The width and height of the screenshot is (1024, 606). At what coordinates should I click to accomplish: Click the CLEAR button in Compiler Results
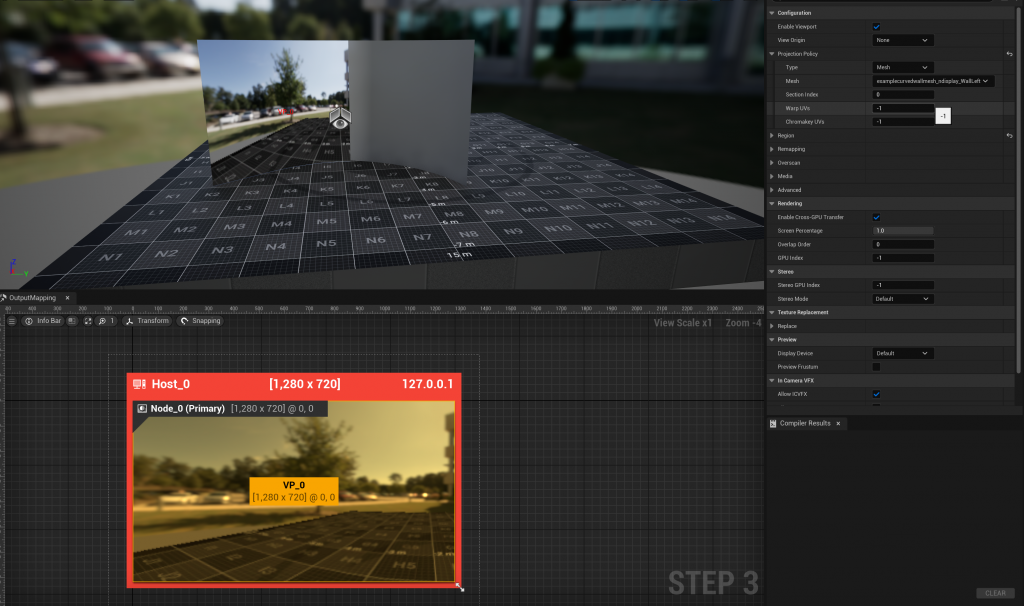point(995,593)
